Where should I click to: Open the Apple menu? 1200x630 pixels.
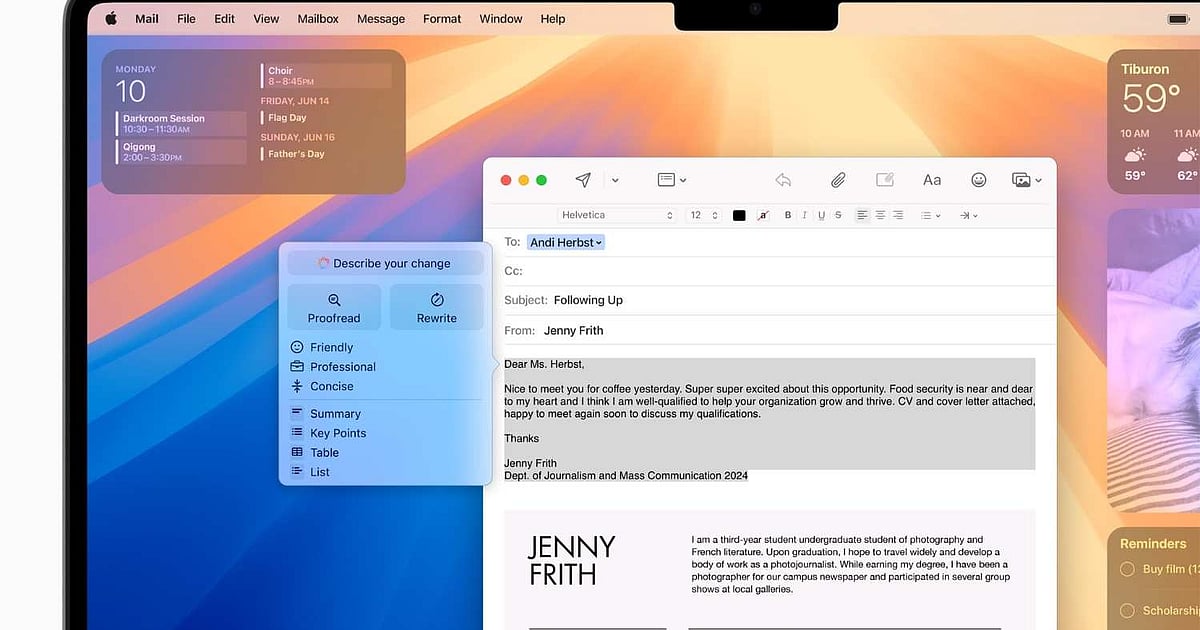tap(111, 18)
